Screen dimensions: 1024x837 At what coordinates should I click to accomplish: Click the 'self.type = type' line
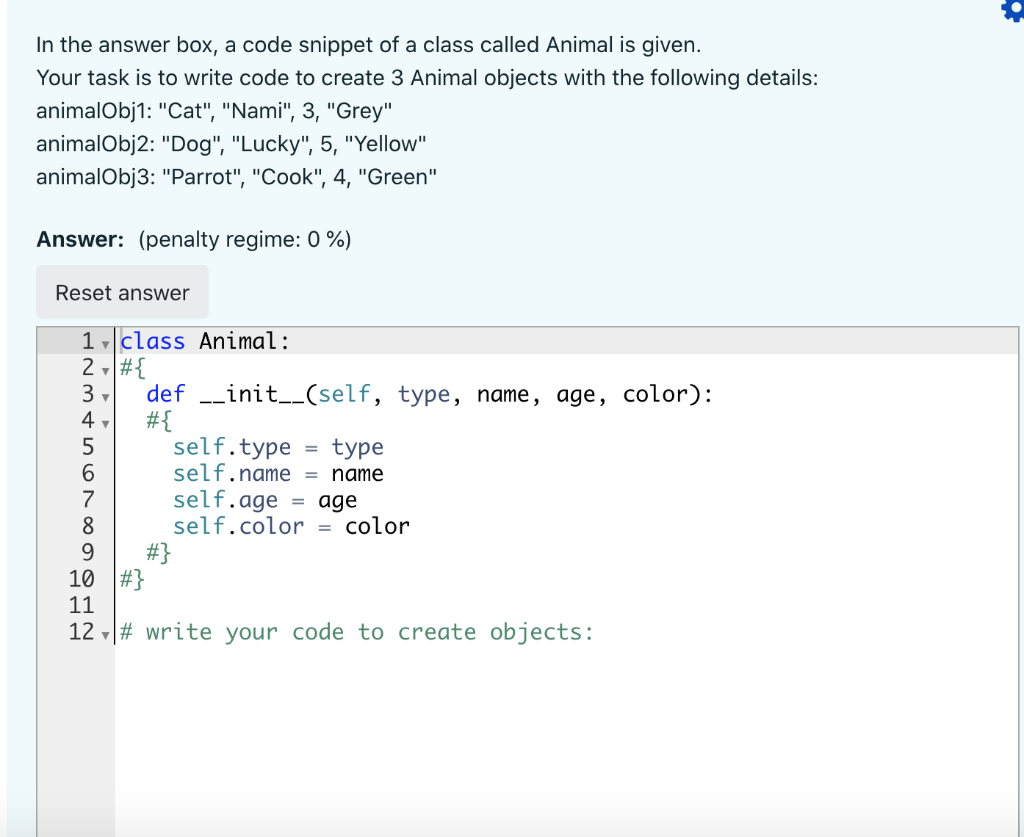tap(278, 447)
